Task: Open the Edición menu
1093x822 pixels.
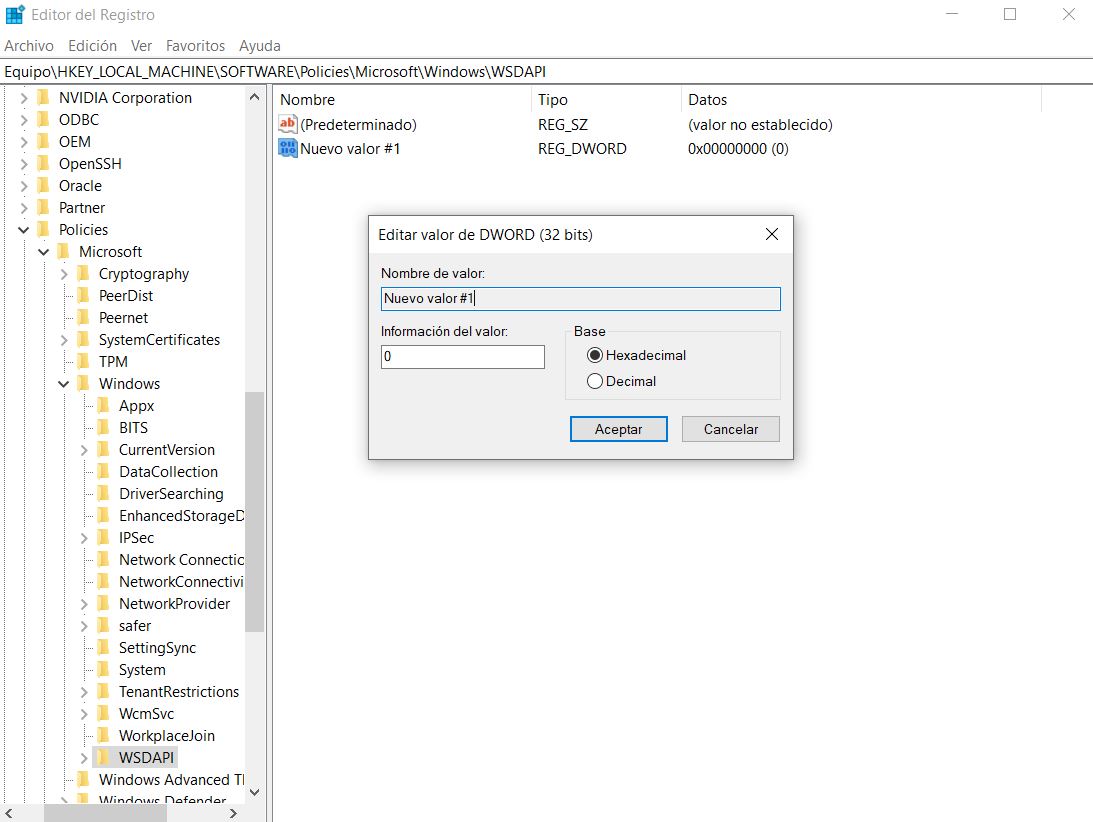Action: pyautogui.click(x=93, y=46)
